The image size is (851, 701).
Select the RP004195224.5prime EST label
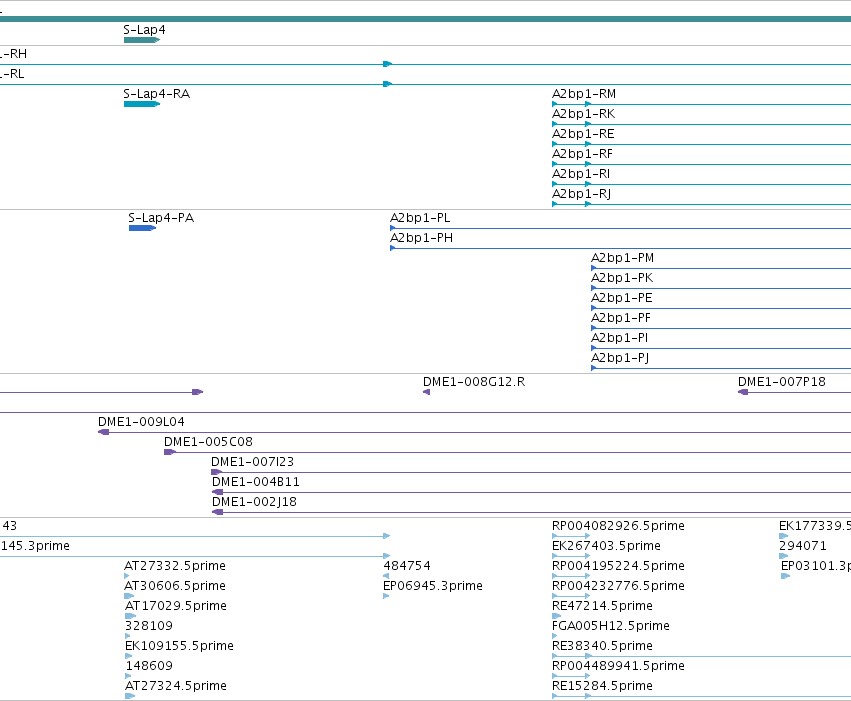click(618, 566)
